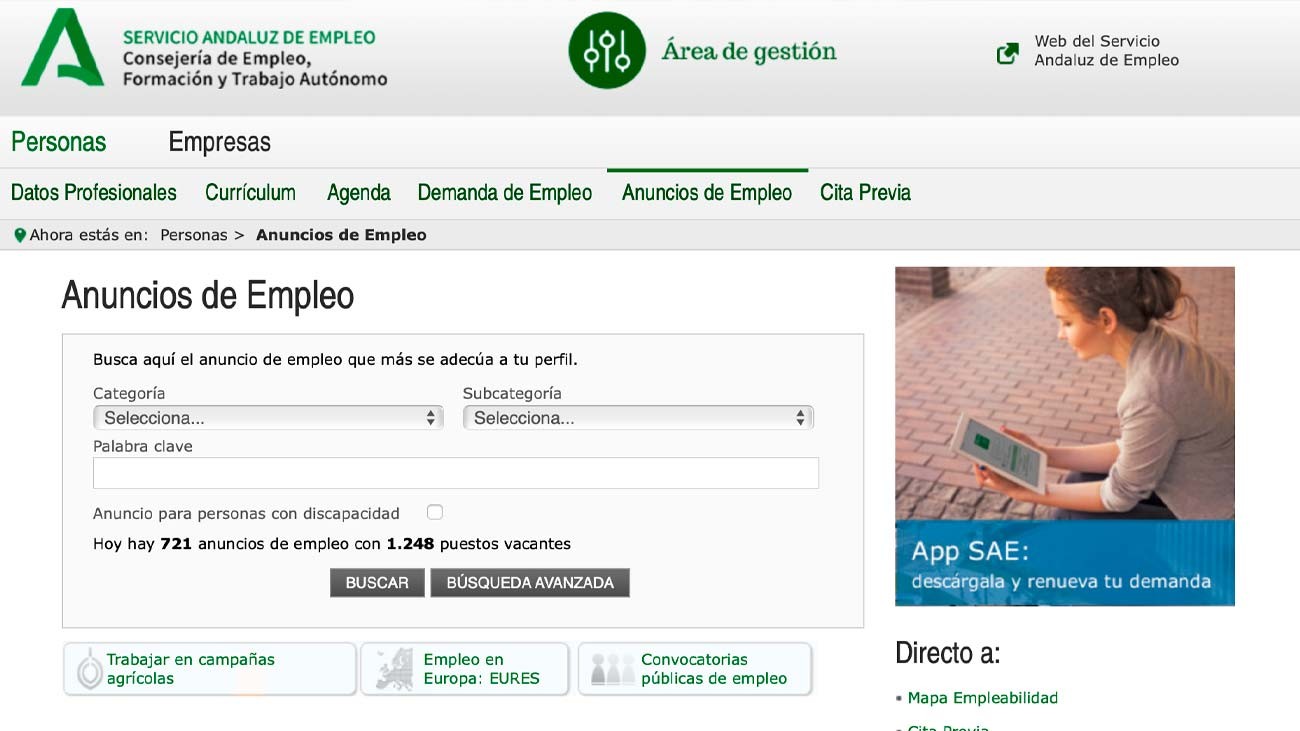This screenshot has height=731, width=1300.
Task: Open the Subcategoría dropdown
Action: point(638,418)
